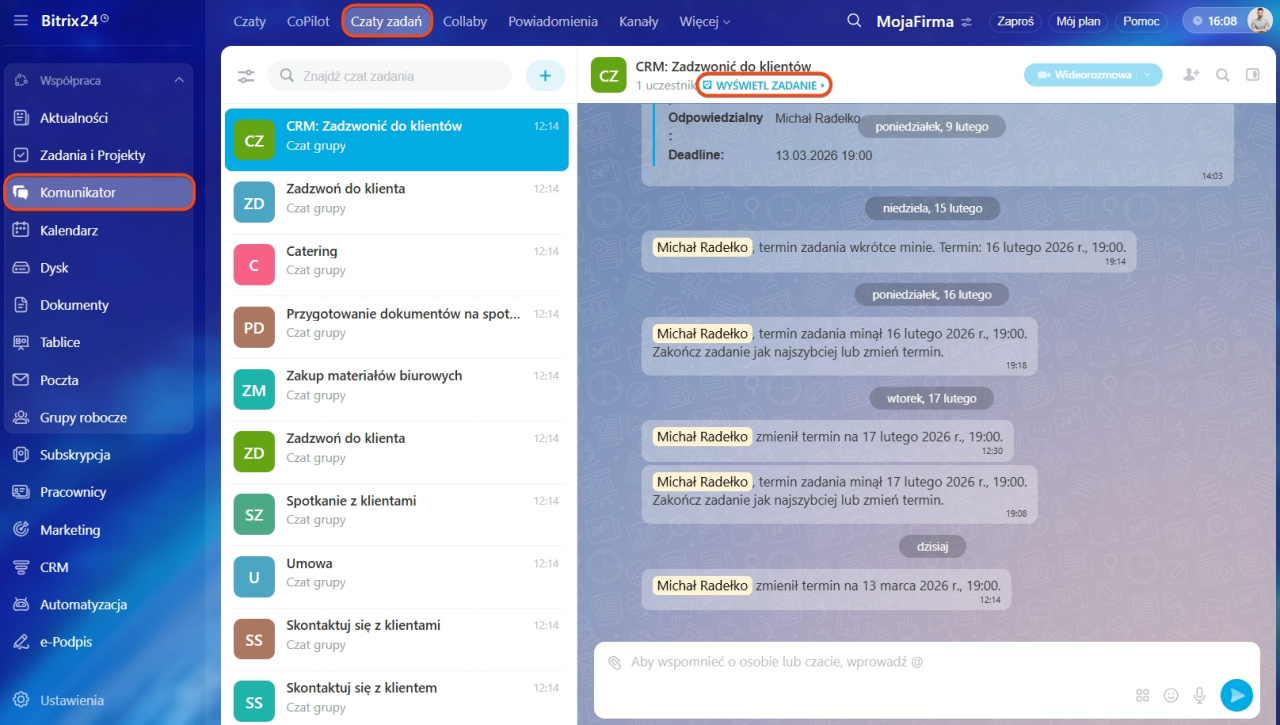The image size is (1280, 725).
Task: Switch to the Kanały tab
Action: point(639,21)
